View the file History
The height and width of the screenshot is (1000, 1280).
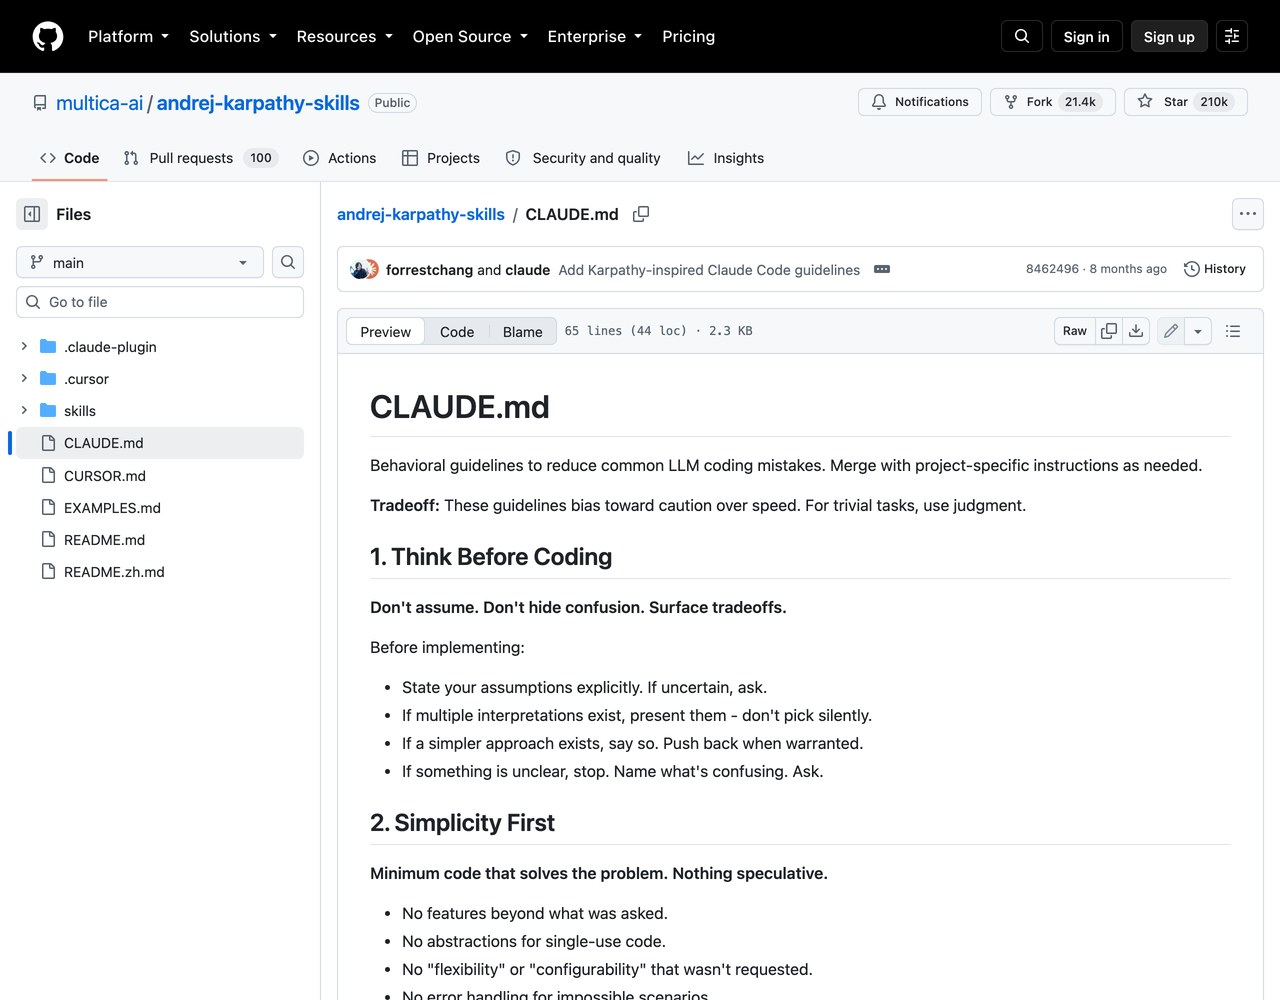click(x=1214, y=269)
